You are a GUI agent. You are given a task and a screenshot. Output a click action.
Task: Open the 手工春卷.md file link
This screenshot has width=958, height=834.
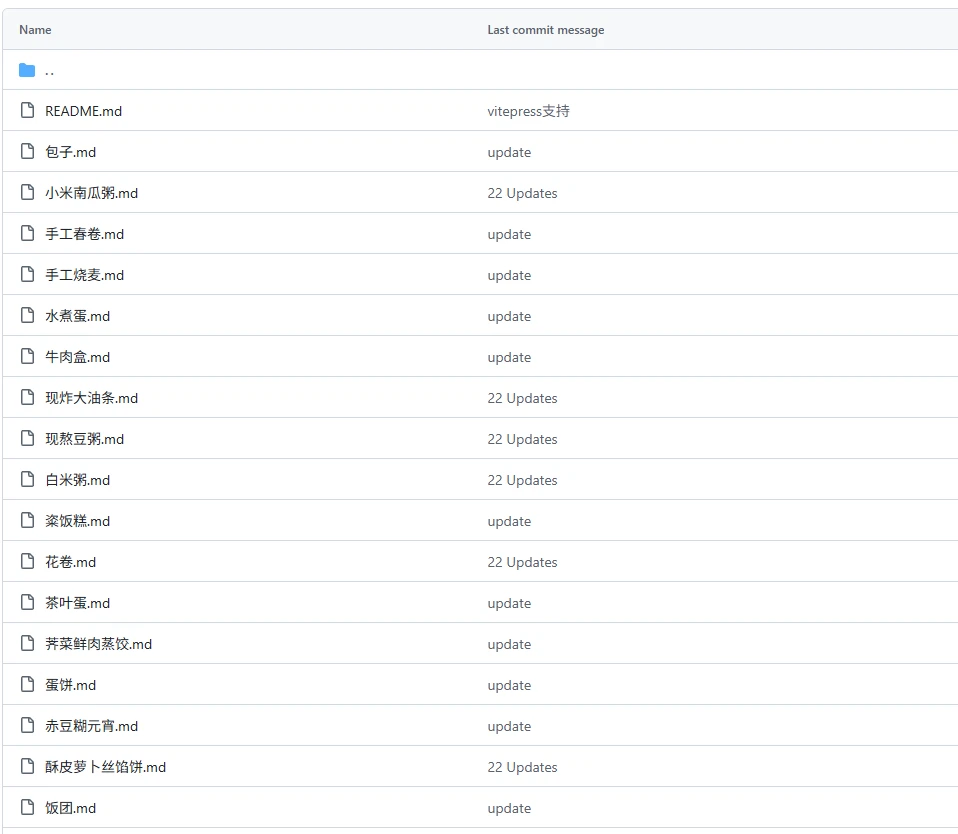[84, 234]
